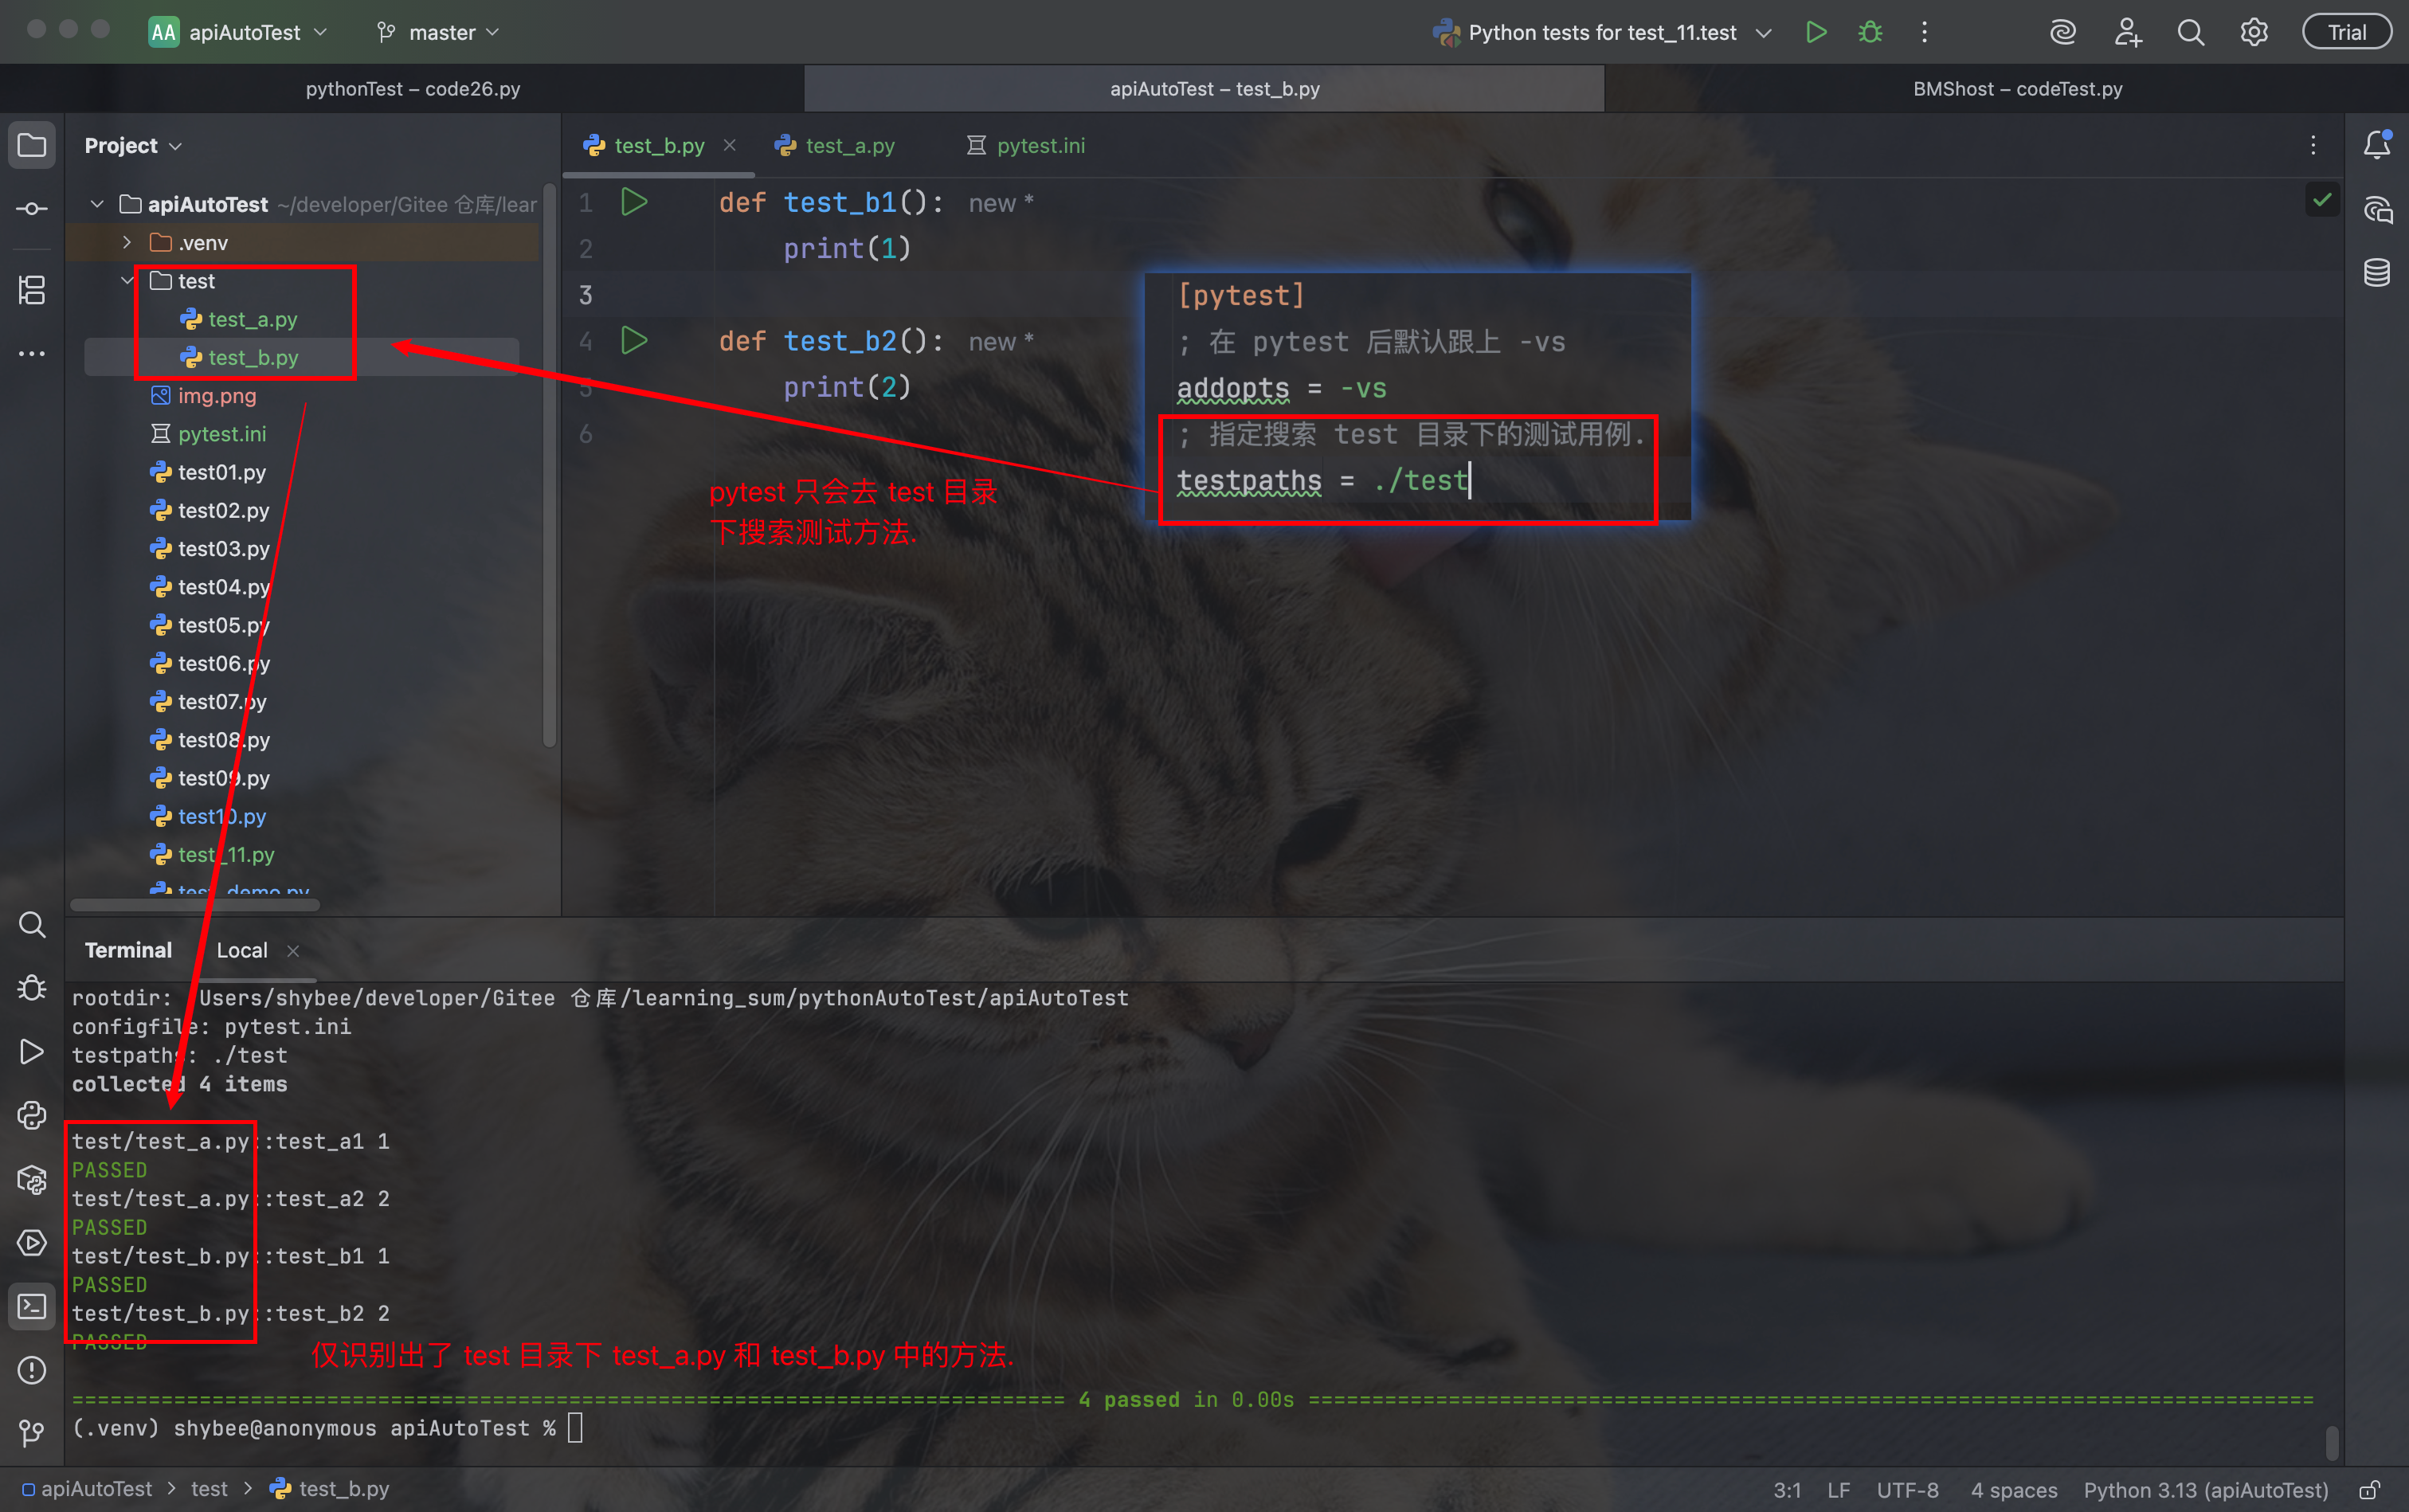2409x1512 pixels.
Task: Open the Python Packages tool window
Action: (32, 1180)
